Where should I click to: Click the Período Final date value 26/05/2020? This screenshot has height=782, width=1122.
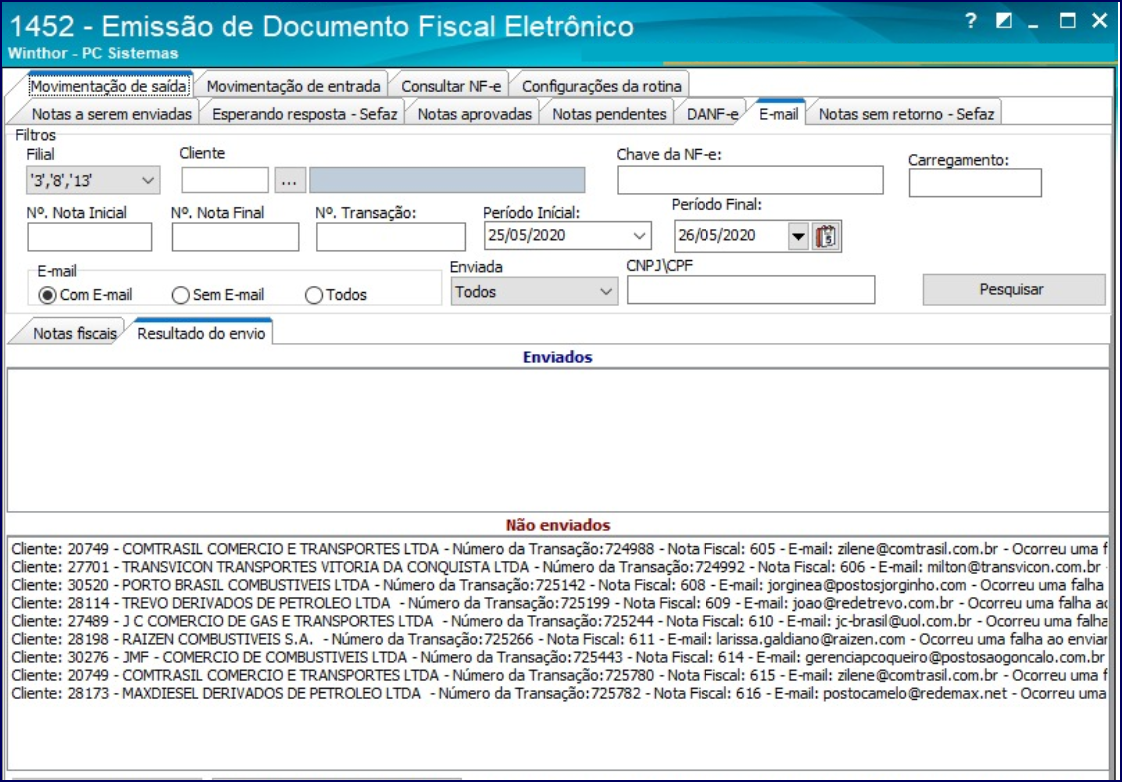click(x=717, y=235)
